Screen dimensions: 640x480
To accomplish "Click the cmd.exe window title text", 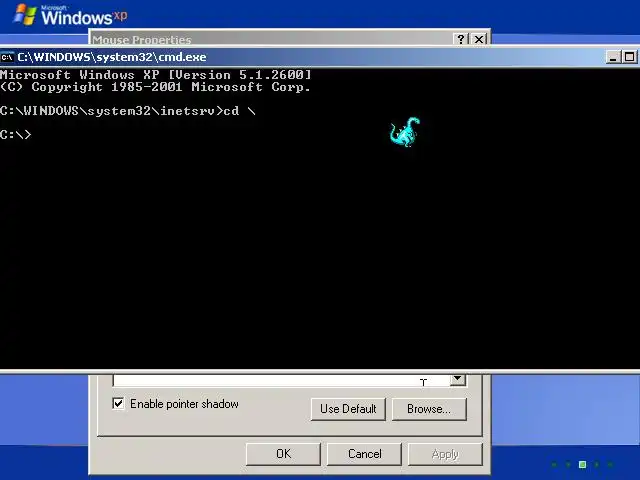I will (112, 57).
